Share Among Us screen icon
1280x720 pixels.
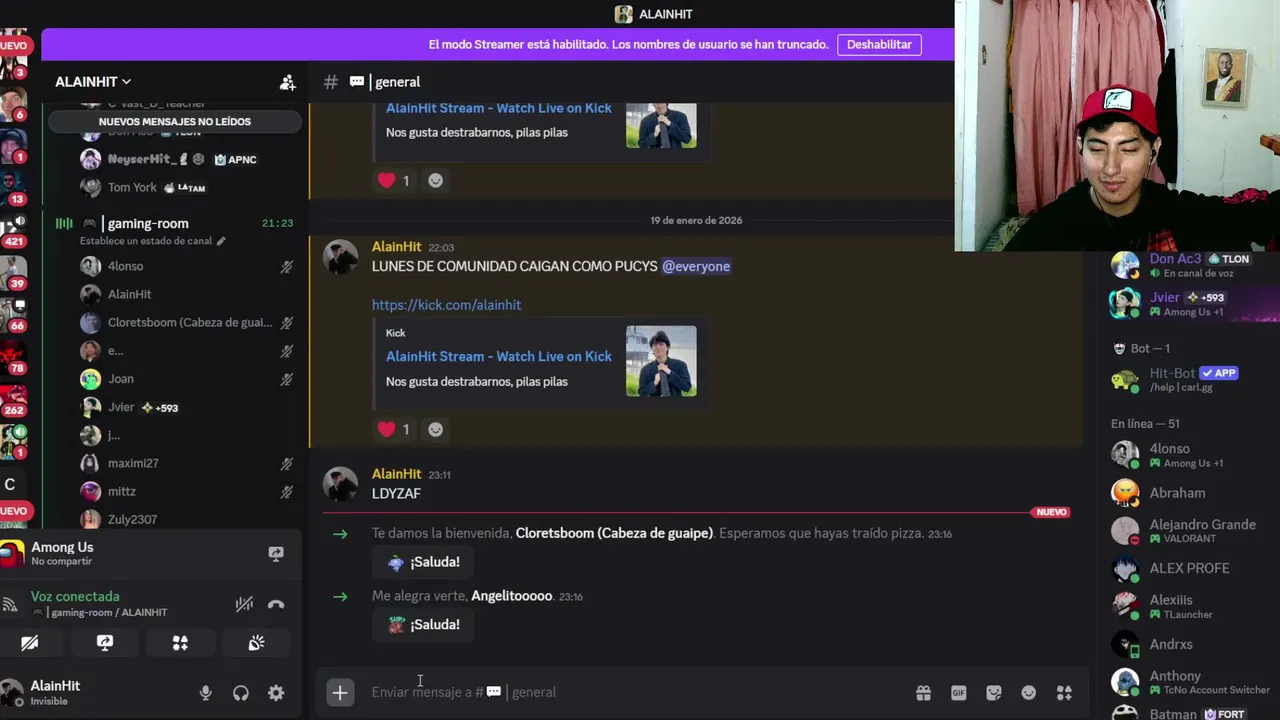(x=276, y=554)
